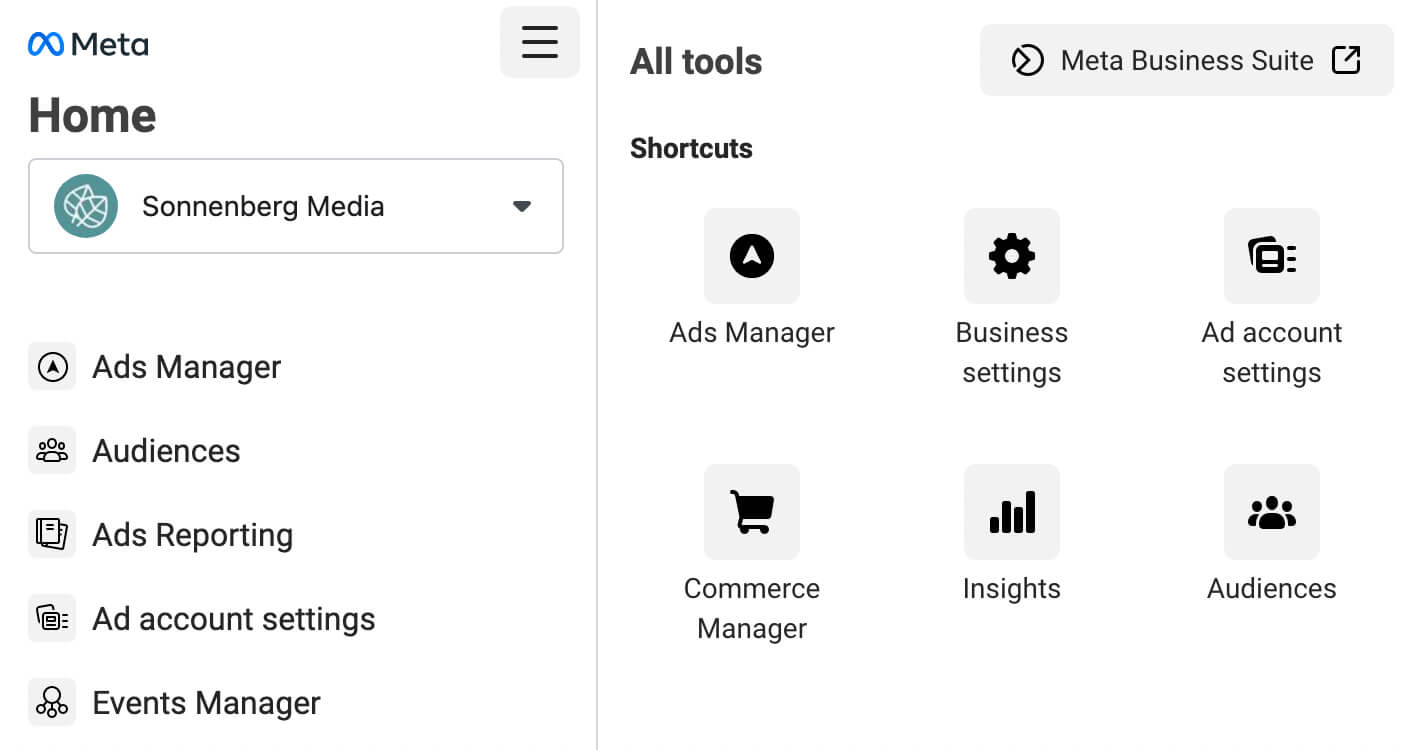
Task: Click the Audiences icon in the sidebar
Action: pos(52,451)
